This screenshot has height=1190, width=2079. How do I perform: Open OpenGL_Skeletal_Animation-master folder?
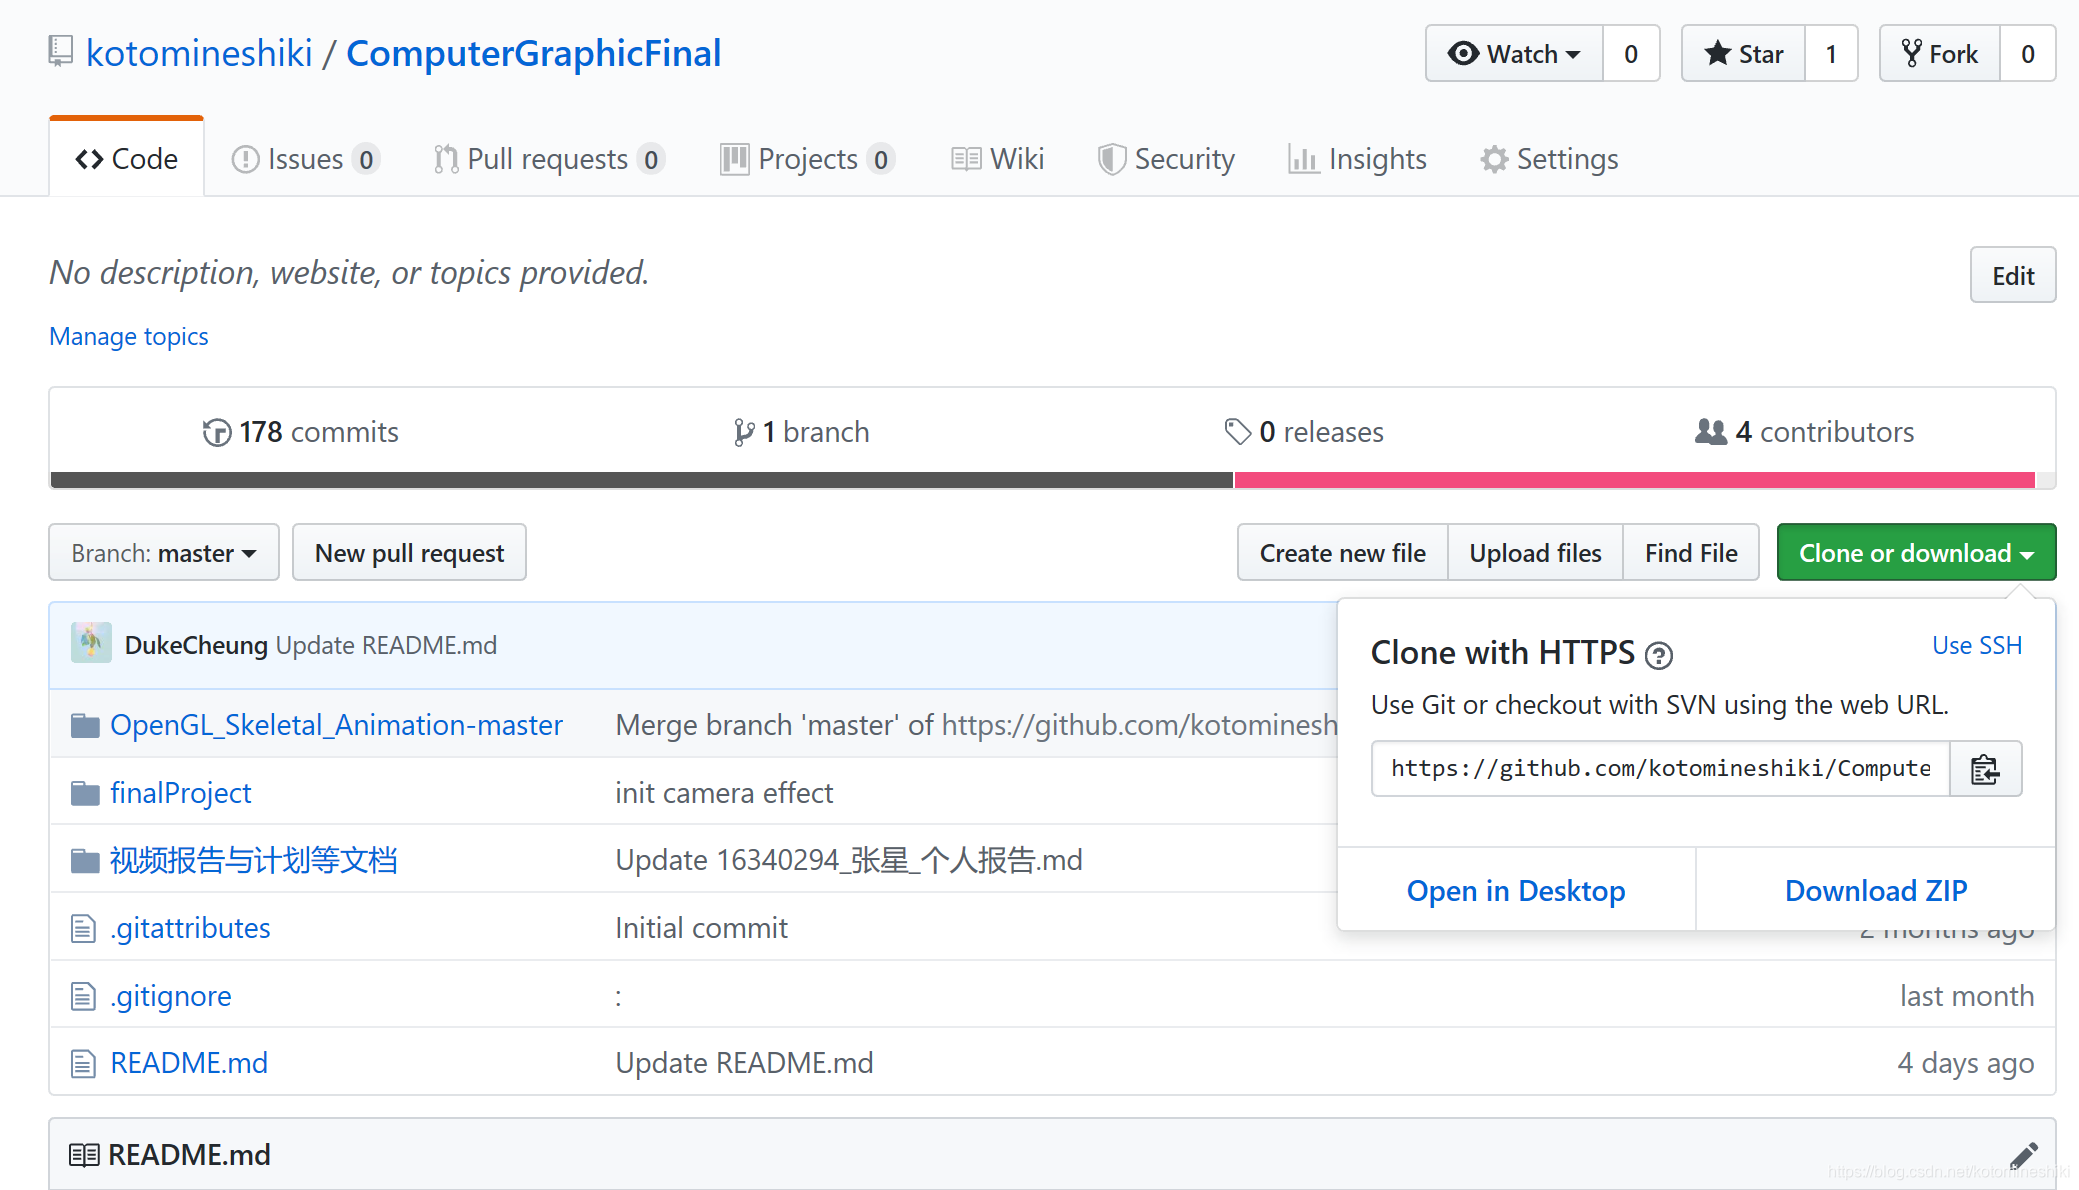pyautogui.click(x=336, y=725)
